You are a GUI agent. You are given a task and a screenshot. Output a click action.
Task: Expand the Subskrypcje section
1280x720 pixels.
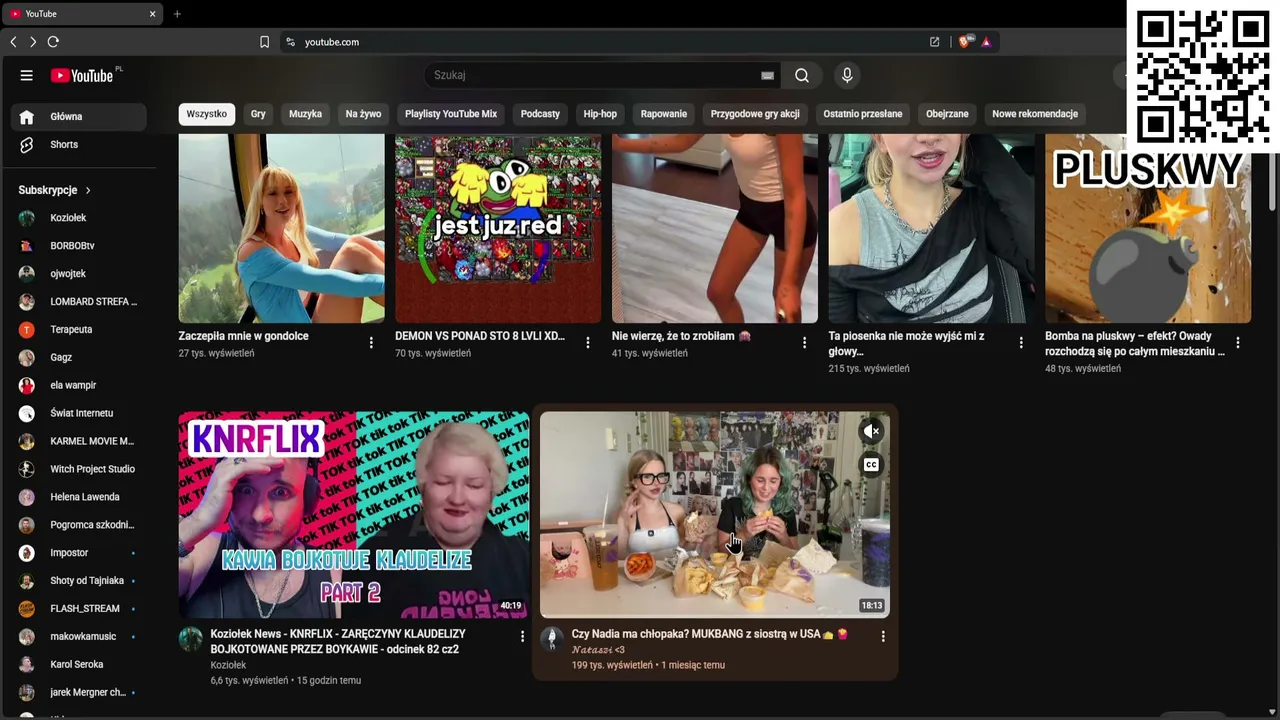pos(55,190)
